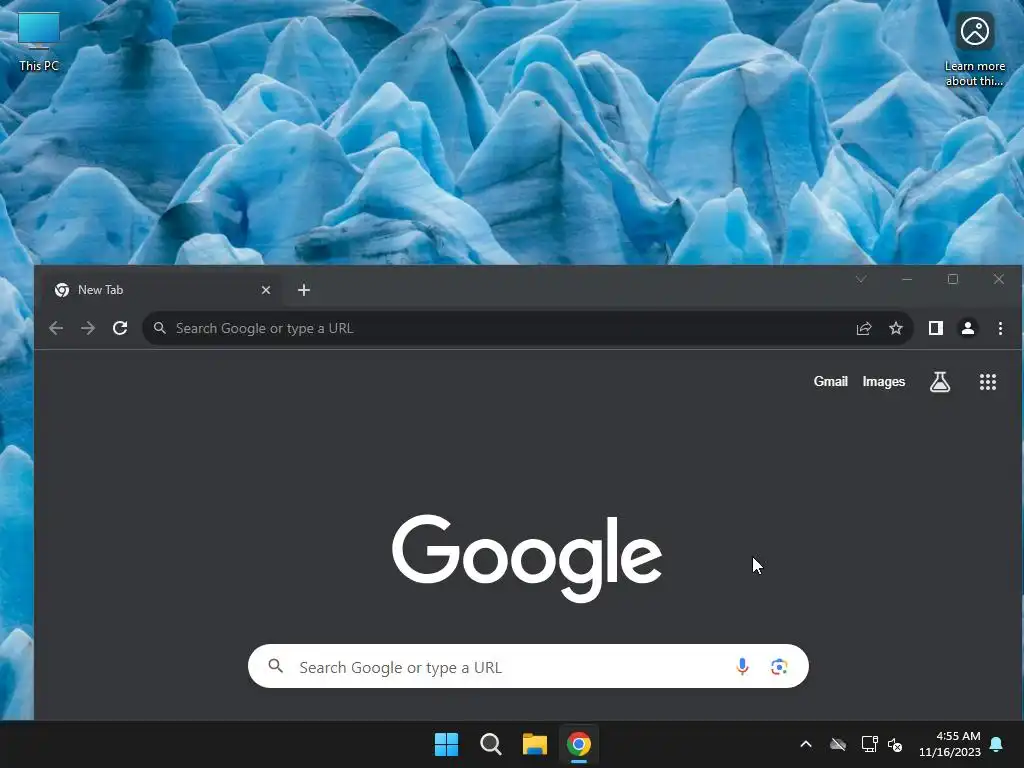Share this page icon in address bar
This screenshot has width=1024, height=768.
(864, 328)
